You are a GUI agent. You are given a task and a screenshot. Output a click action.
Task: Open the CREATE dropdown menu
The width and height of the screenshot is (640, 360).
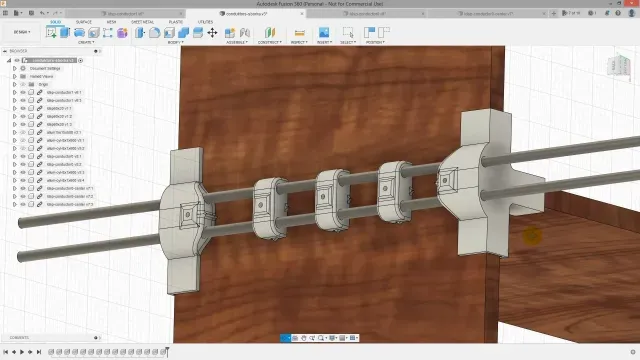pos(86,42)
